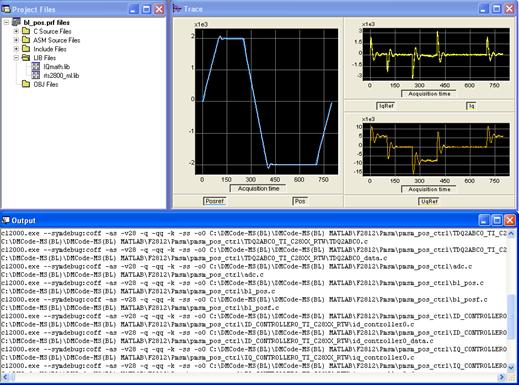This screenshot has width=519, height=385.
Task: Close the Trace window
Action: (509, 9)
